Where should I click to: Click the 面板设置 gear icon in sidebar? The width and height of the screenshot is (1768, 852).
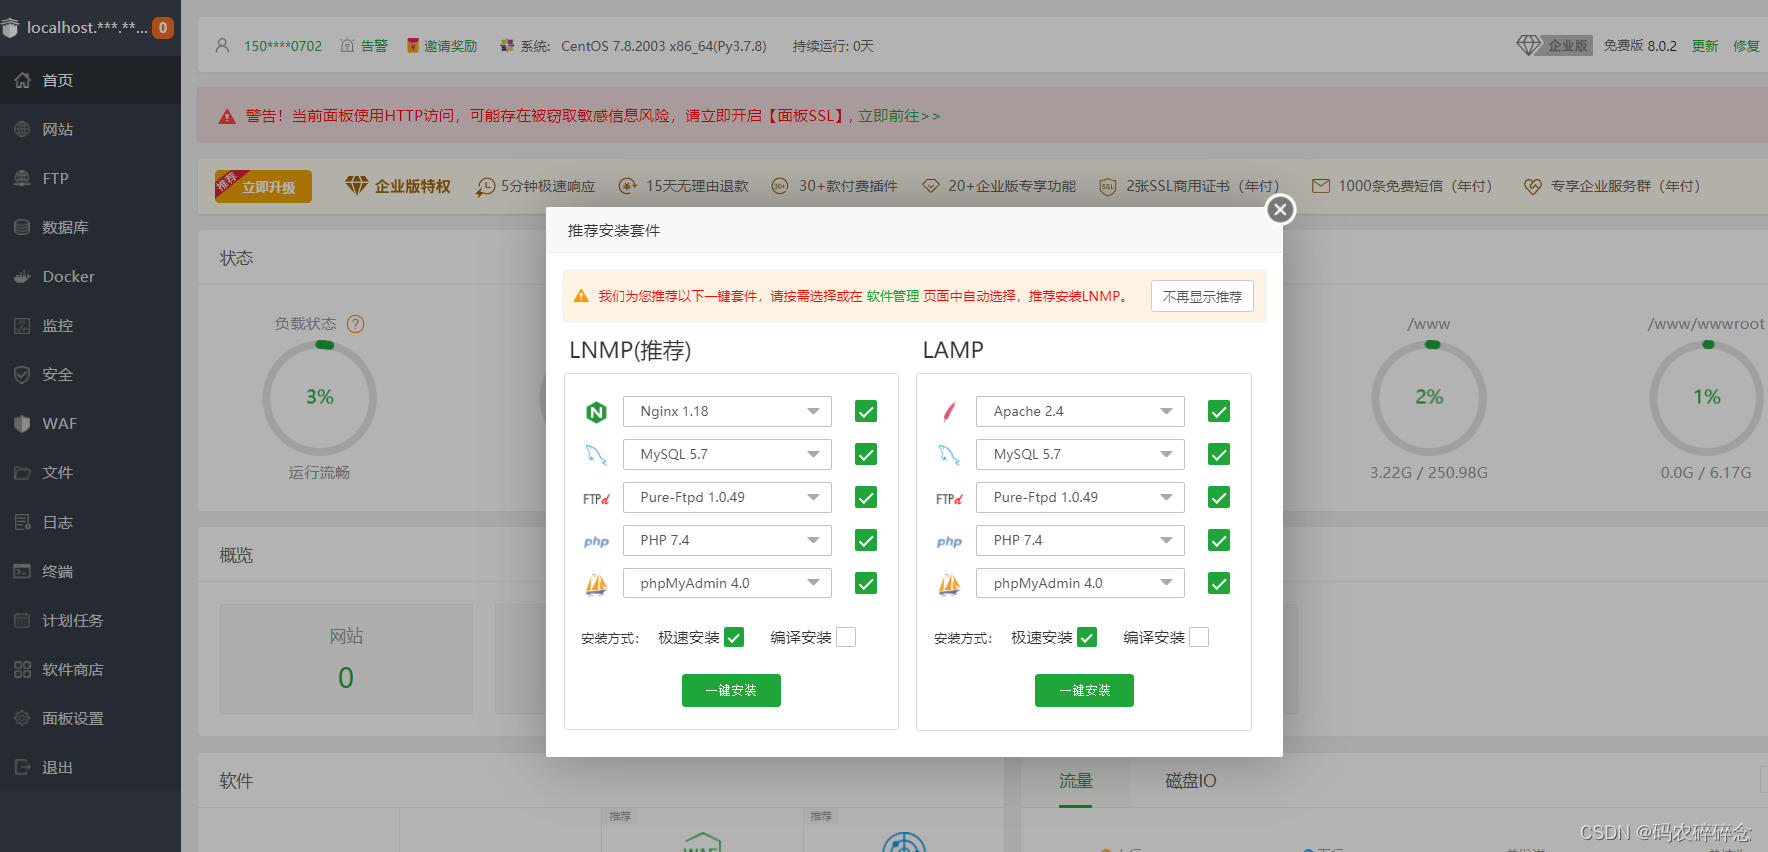coord(22,718)
